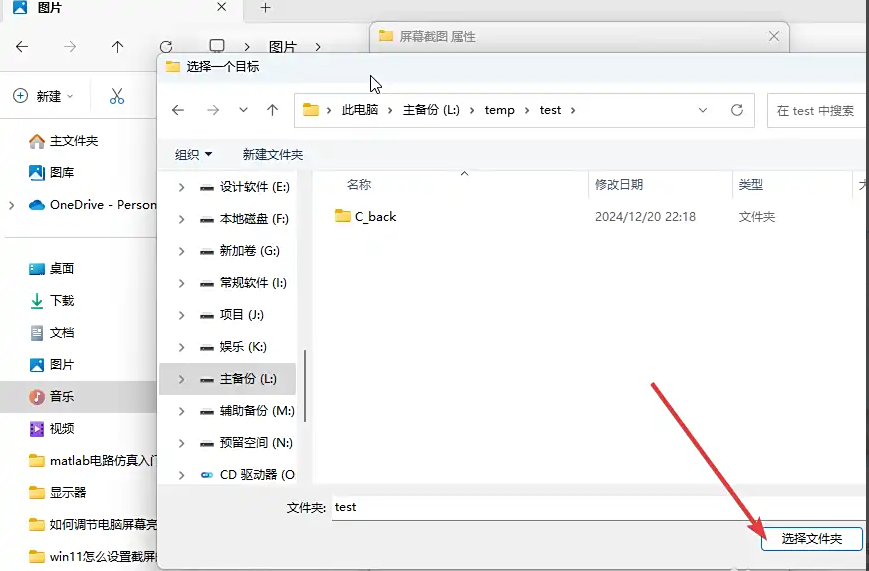
Task: Click the Up arrow in folder dialog
Action: pos(272,110)
